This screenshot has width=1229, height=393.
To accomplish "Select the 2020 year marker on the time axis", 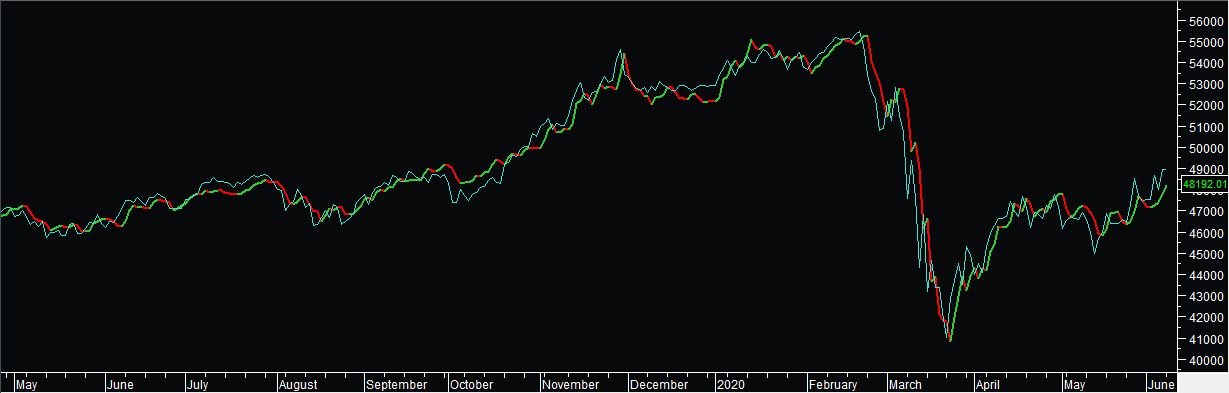I will click(731, 384).
